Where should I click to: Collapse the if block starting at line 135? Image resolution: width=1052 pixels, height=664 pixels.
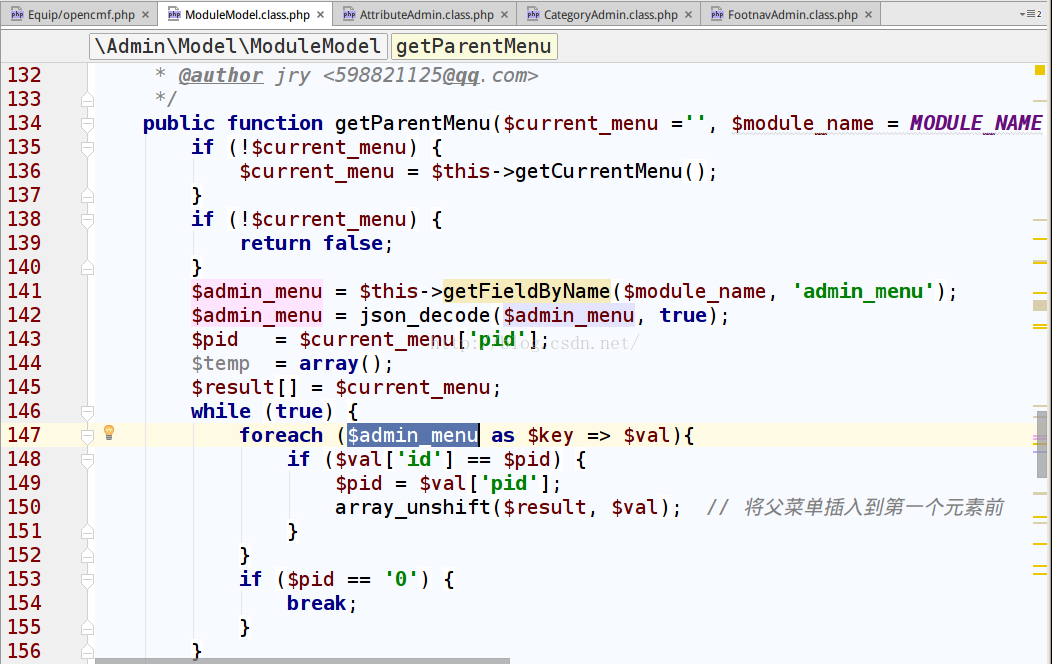87,148
